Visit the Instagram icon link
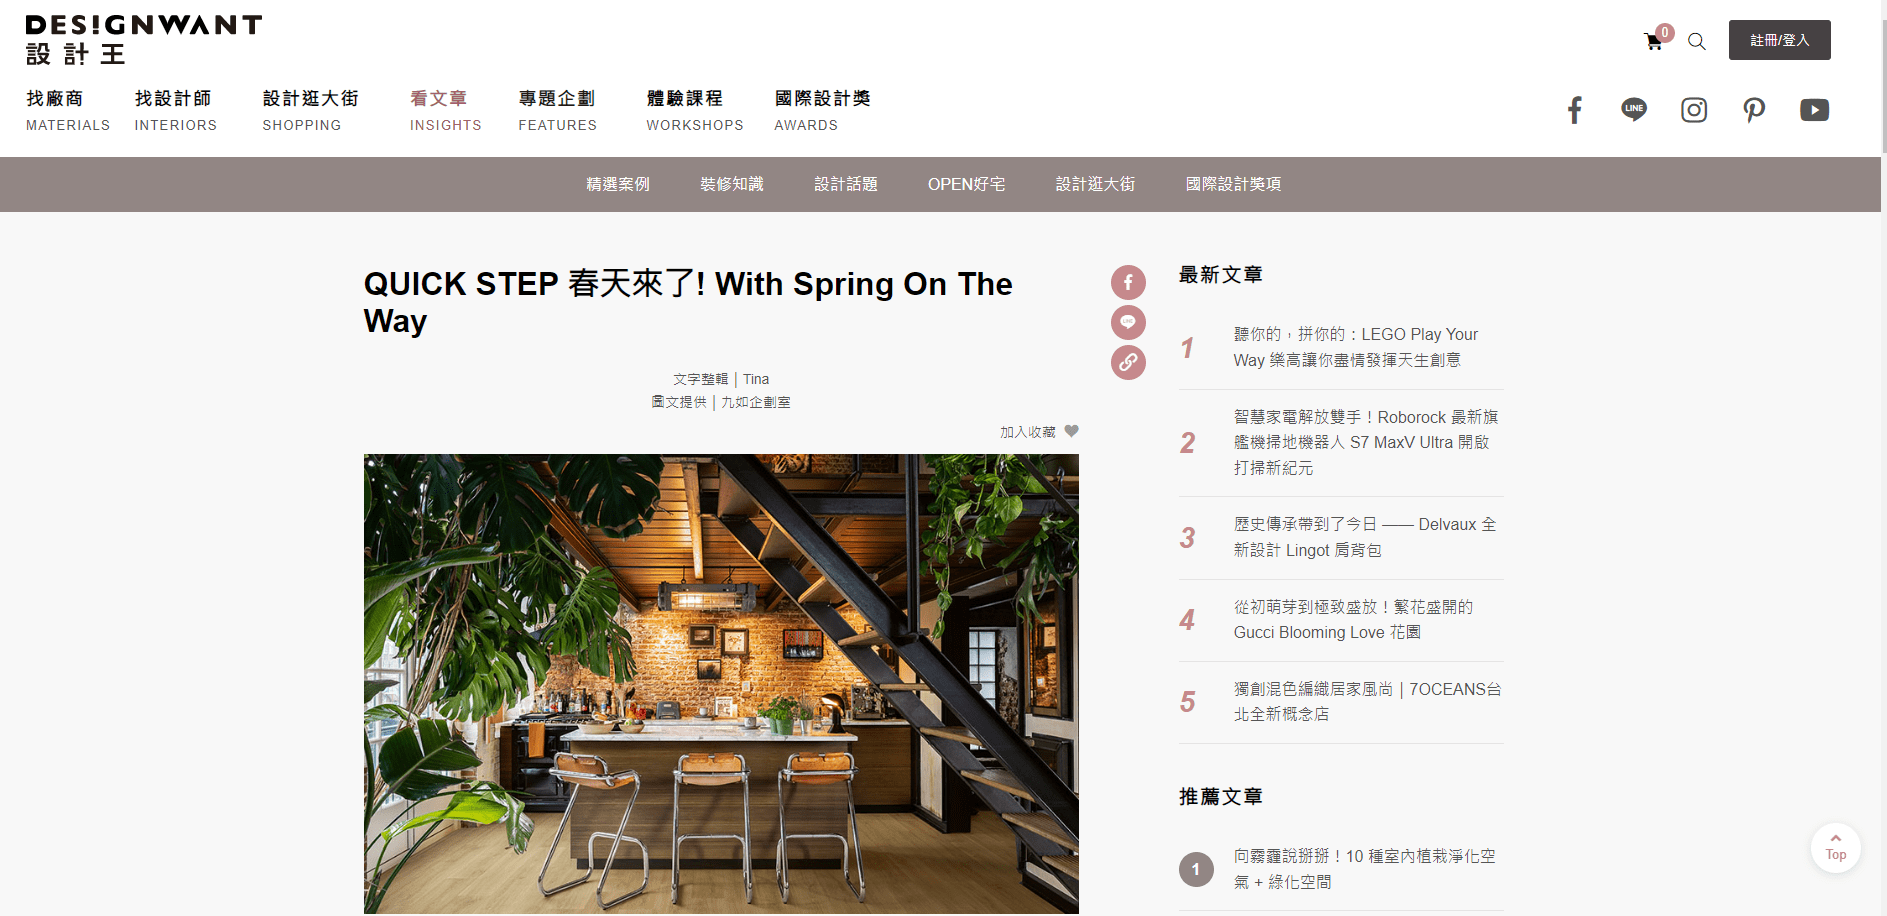Screen dimensions: 1887x916 (x=1694, y=110)
